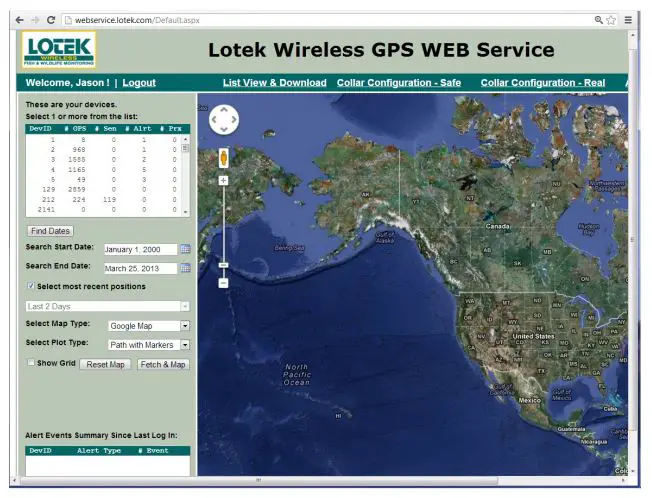Open Collar Configuration - Real
This screenshot has height=498, width=652.
tap(543, 83)
